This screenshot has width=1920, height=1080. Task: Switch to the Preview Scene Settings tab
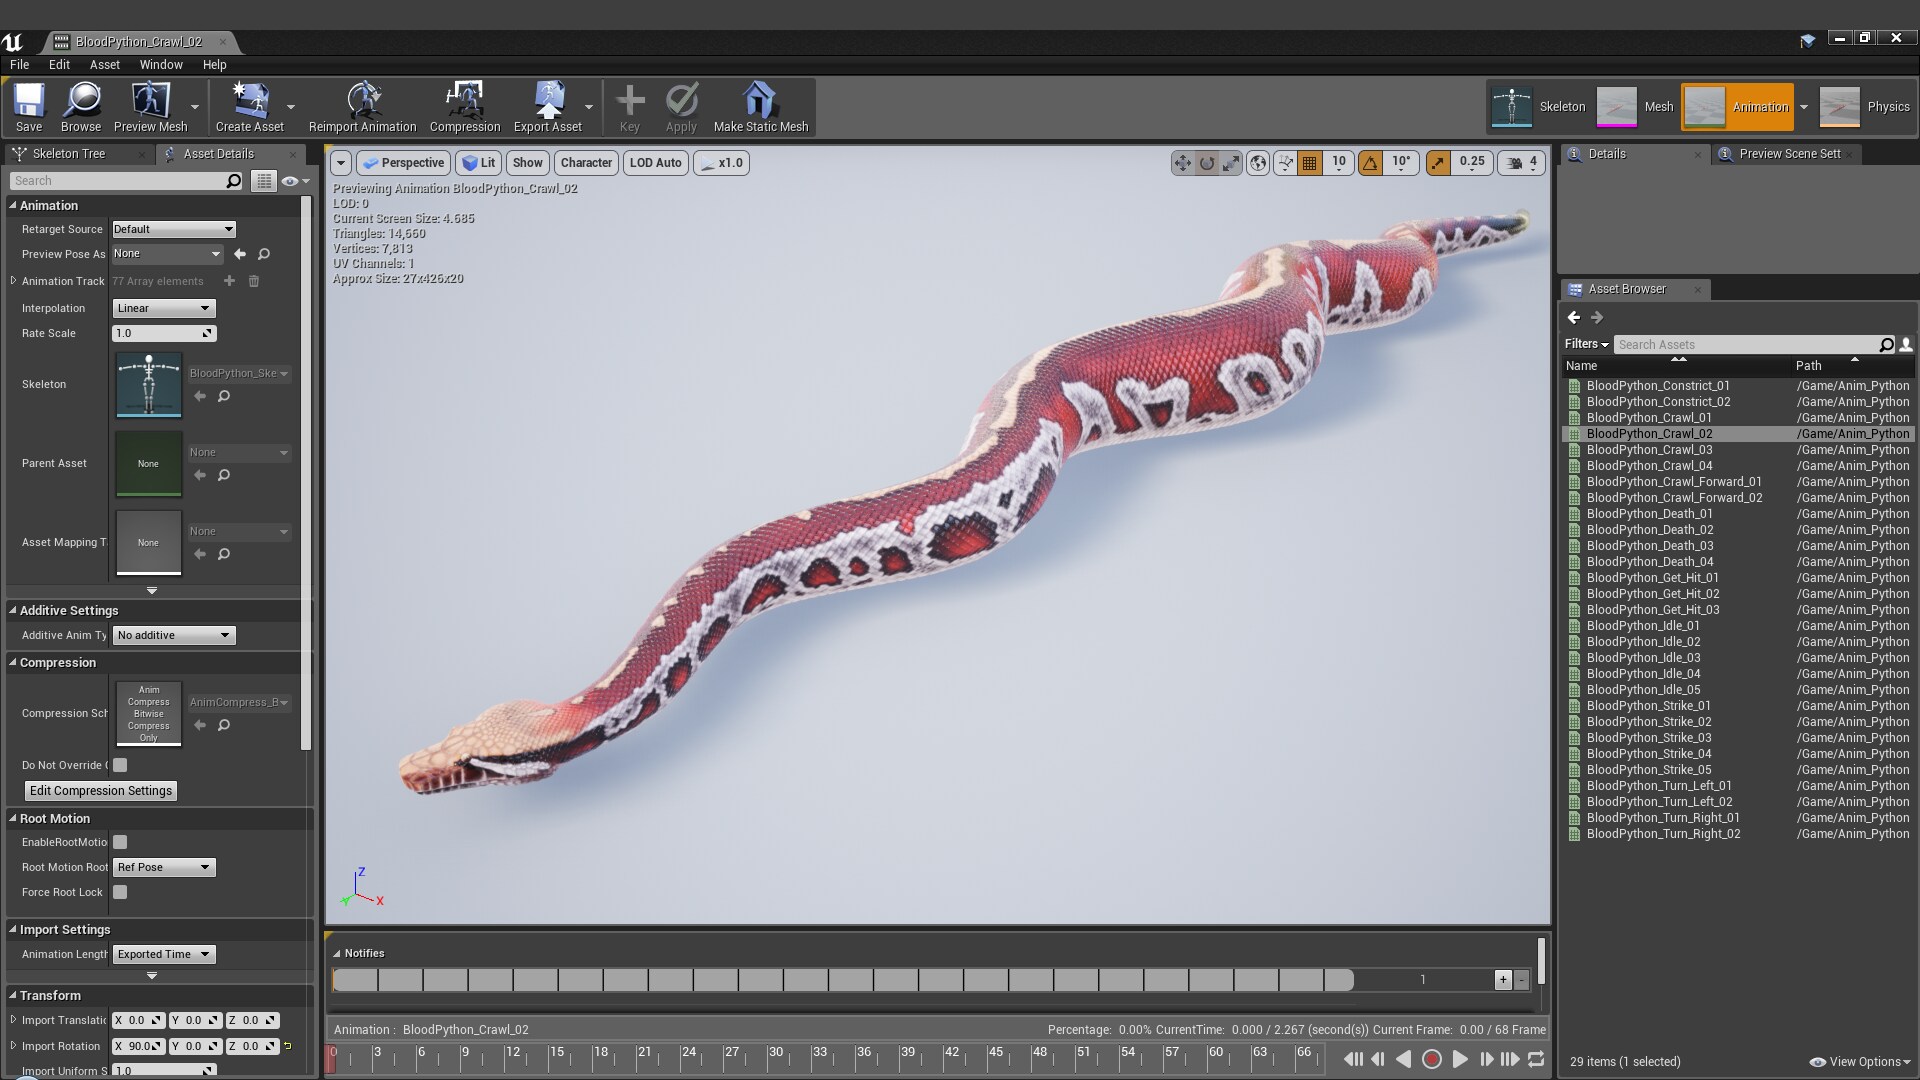point(1787,153)
